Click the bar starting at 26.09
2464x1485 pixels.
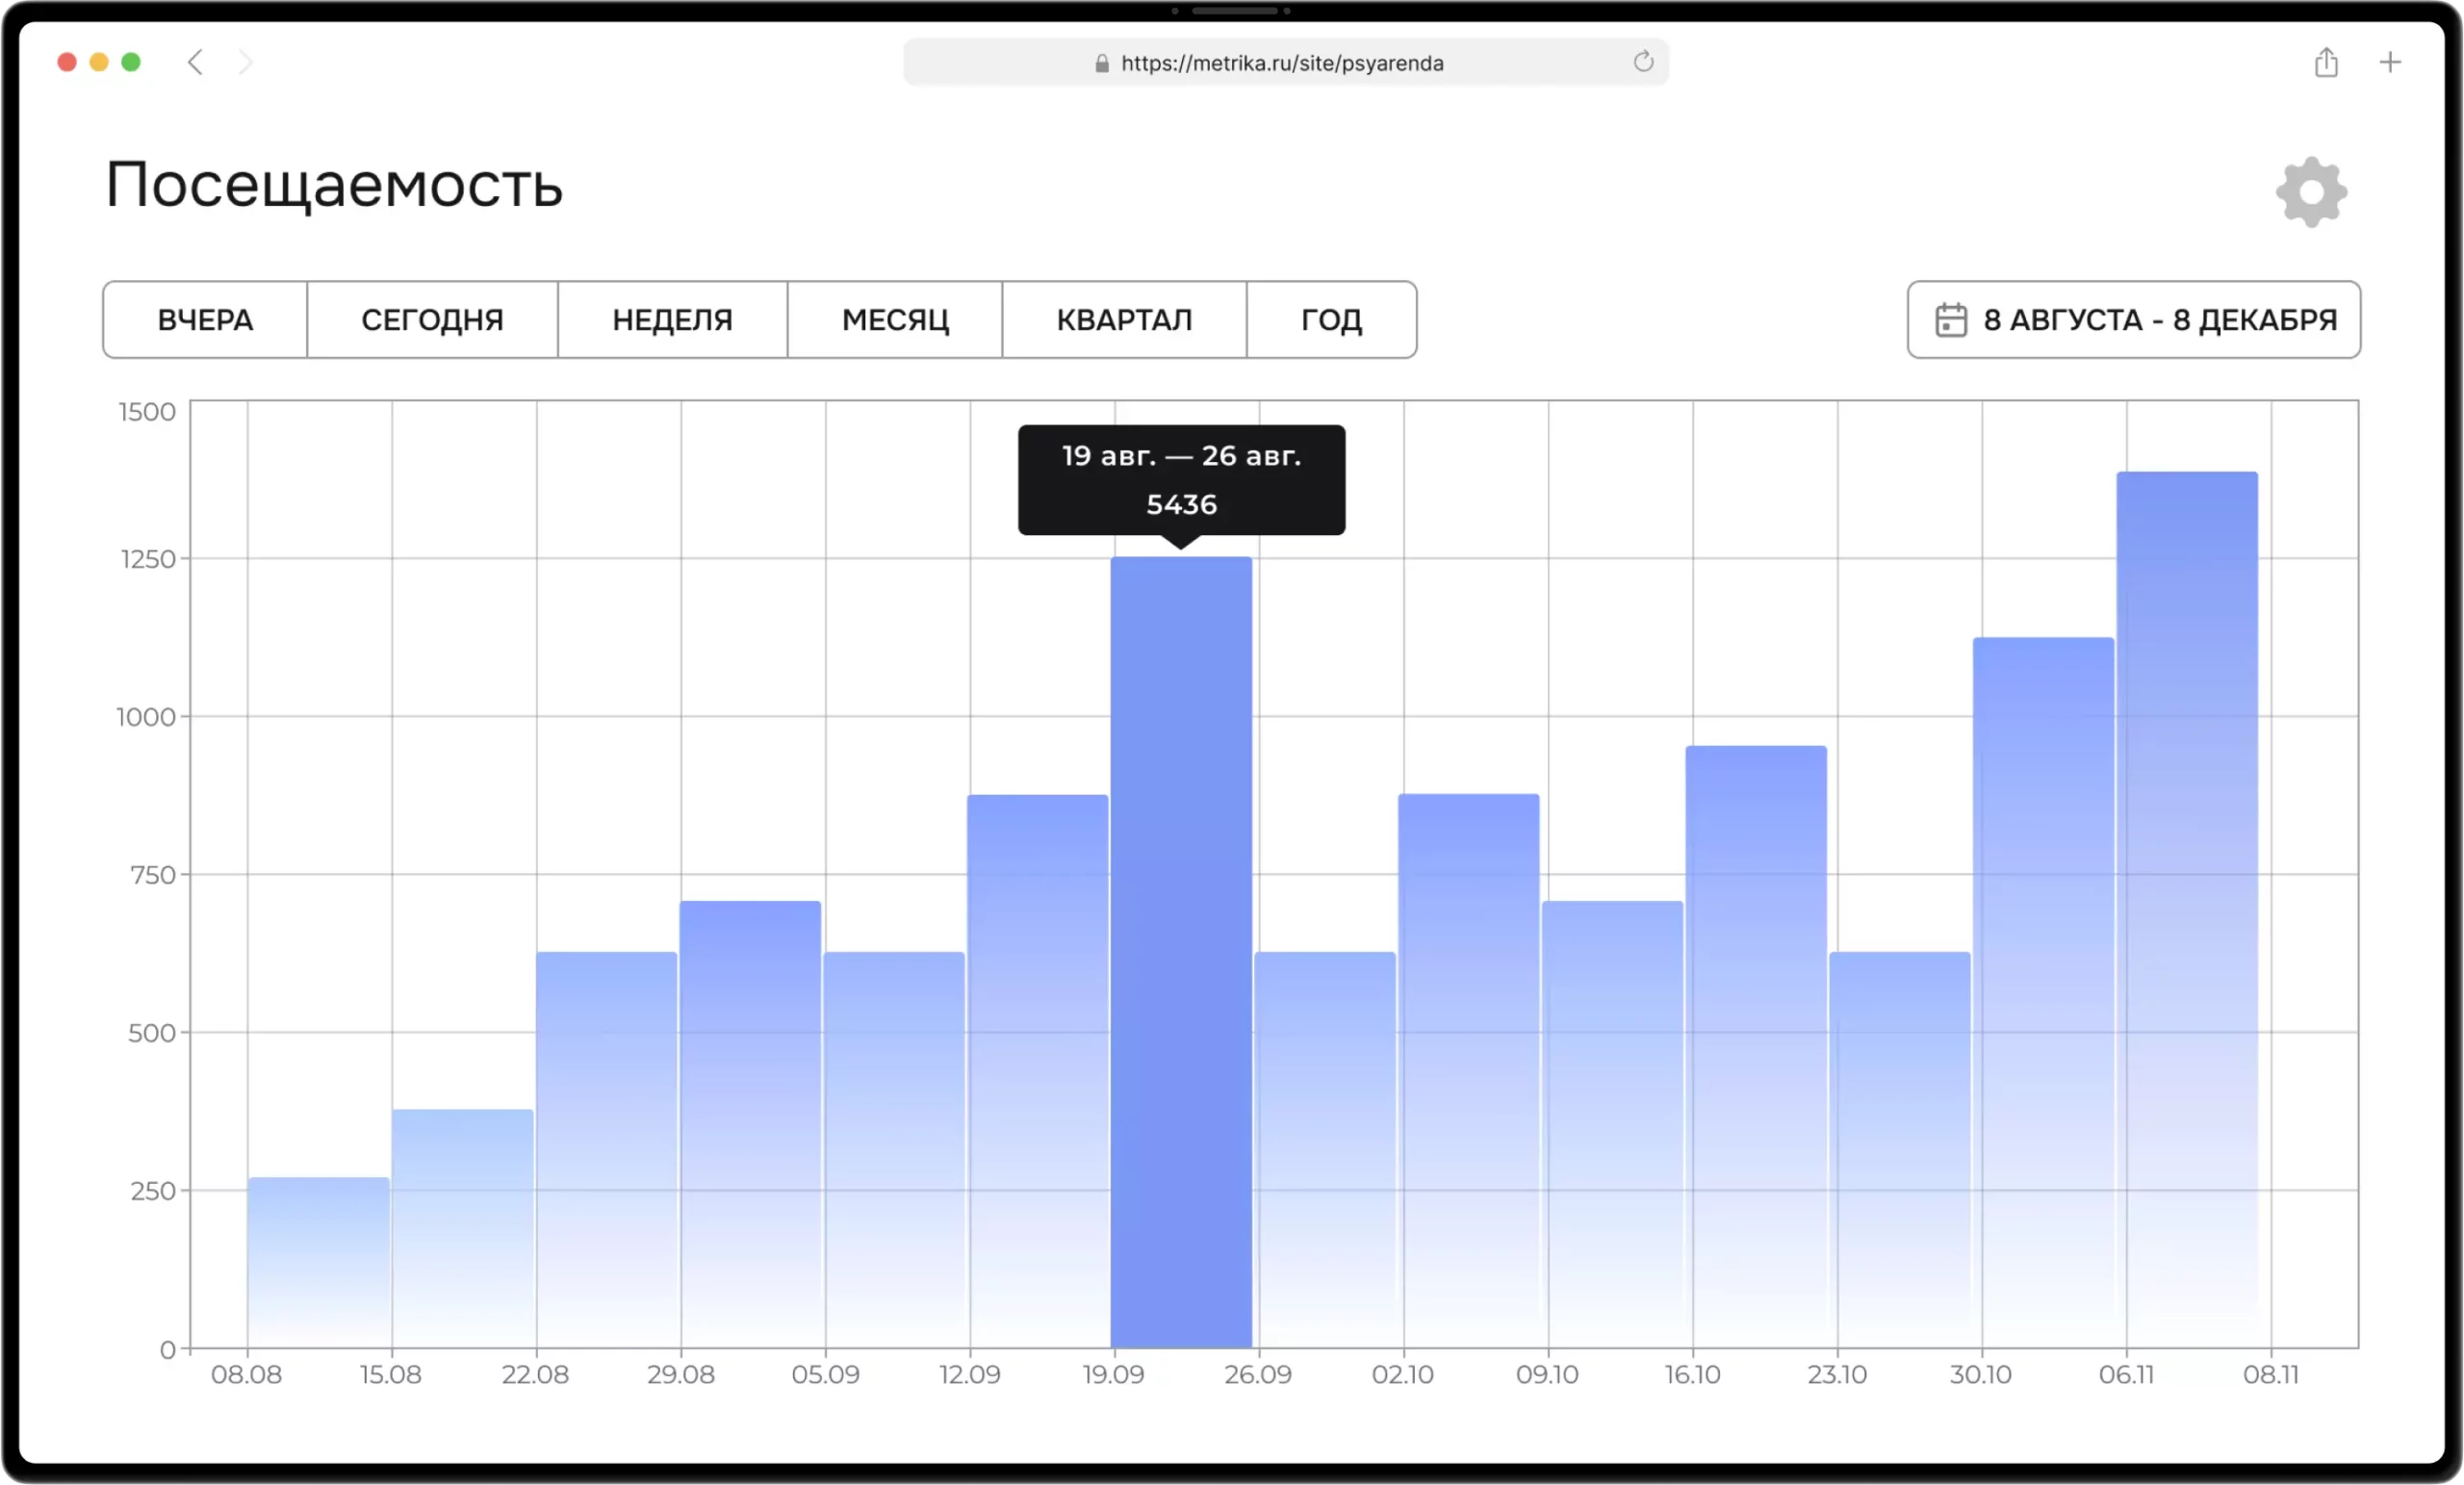[1325, 1150]
